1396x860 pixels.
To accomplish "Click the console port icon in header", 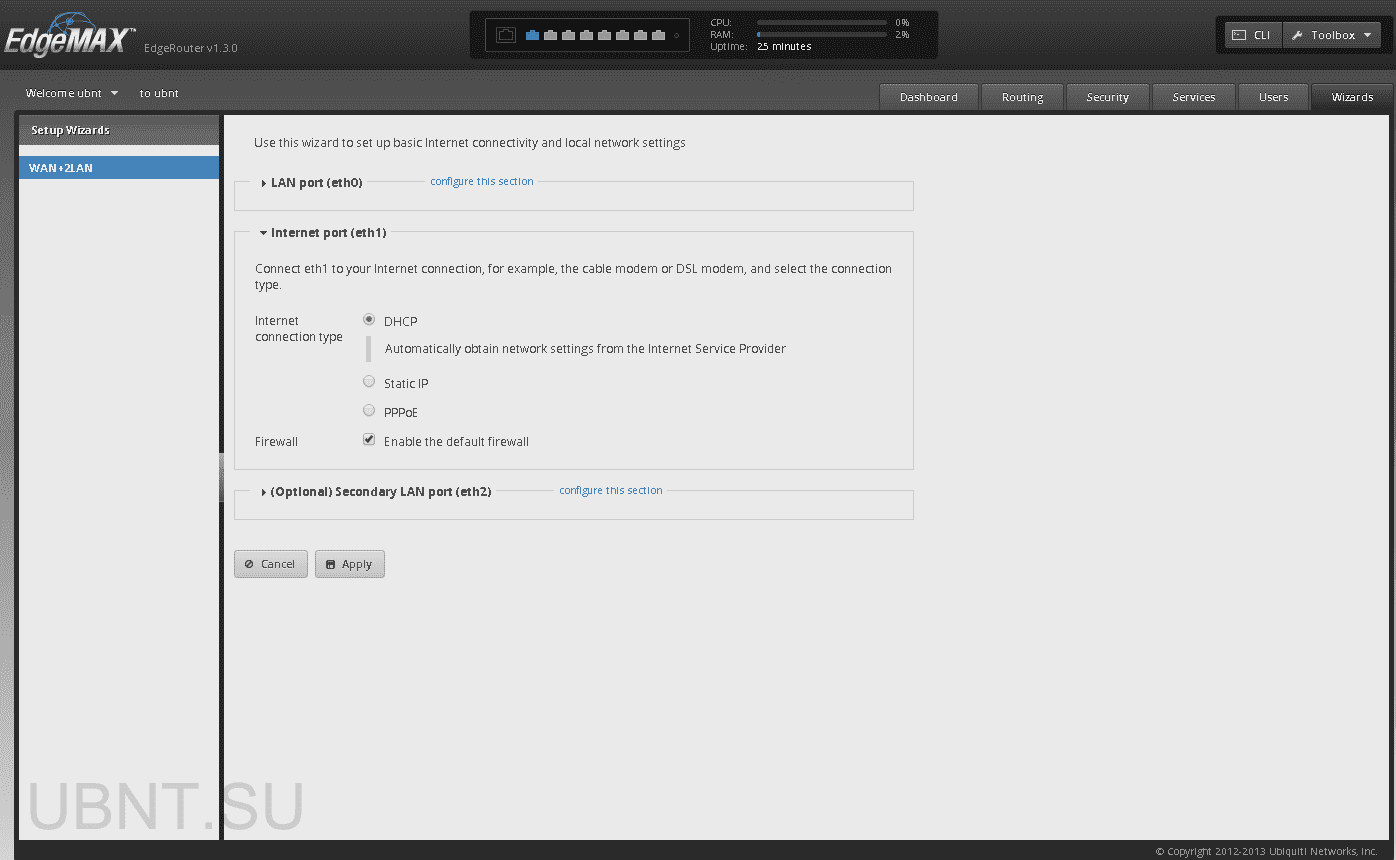I will click(506, 35).
